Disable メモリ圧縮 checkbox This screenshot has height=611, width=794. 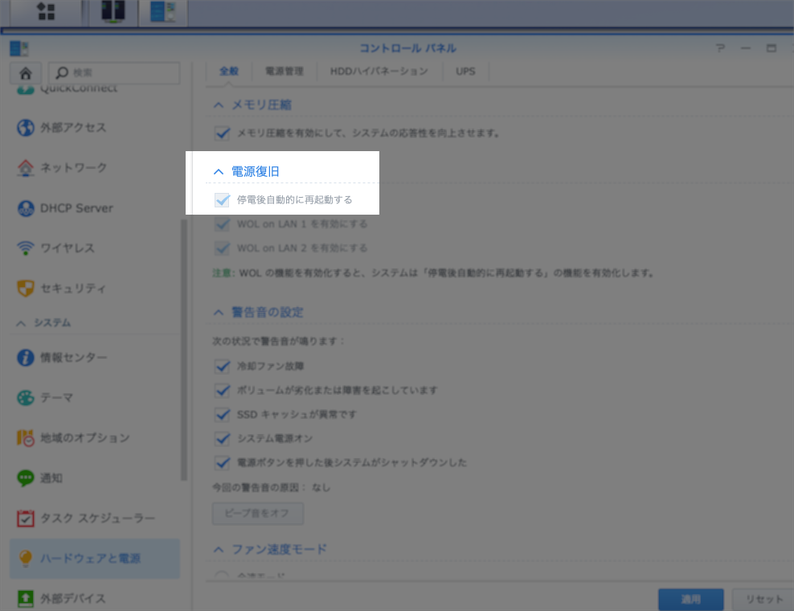(222, 133)
